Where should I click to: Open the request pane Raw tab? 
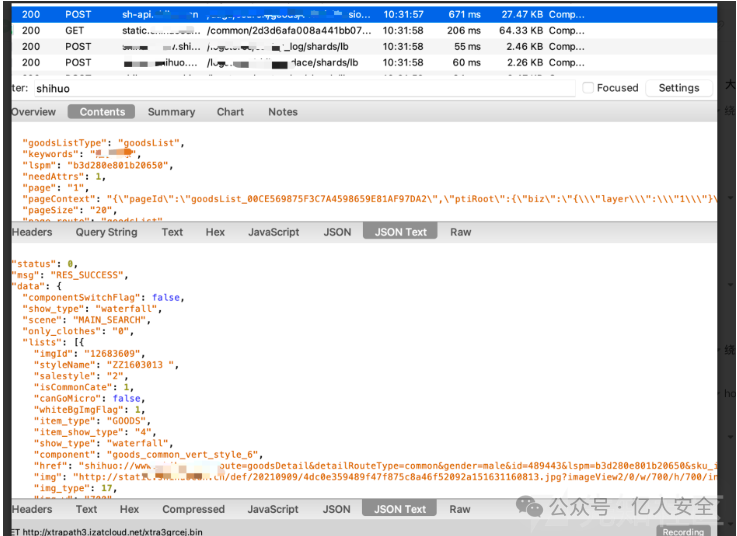pyautogui.click(x=460, y=232)
